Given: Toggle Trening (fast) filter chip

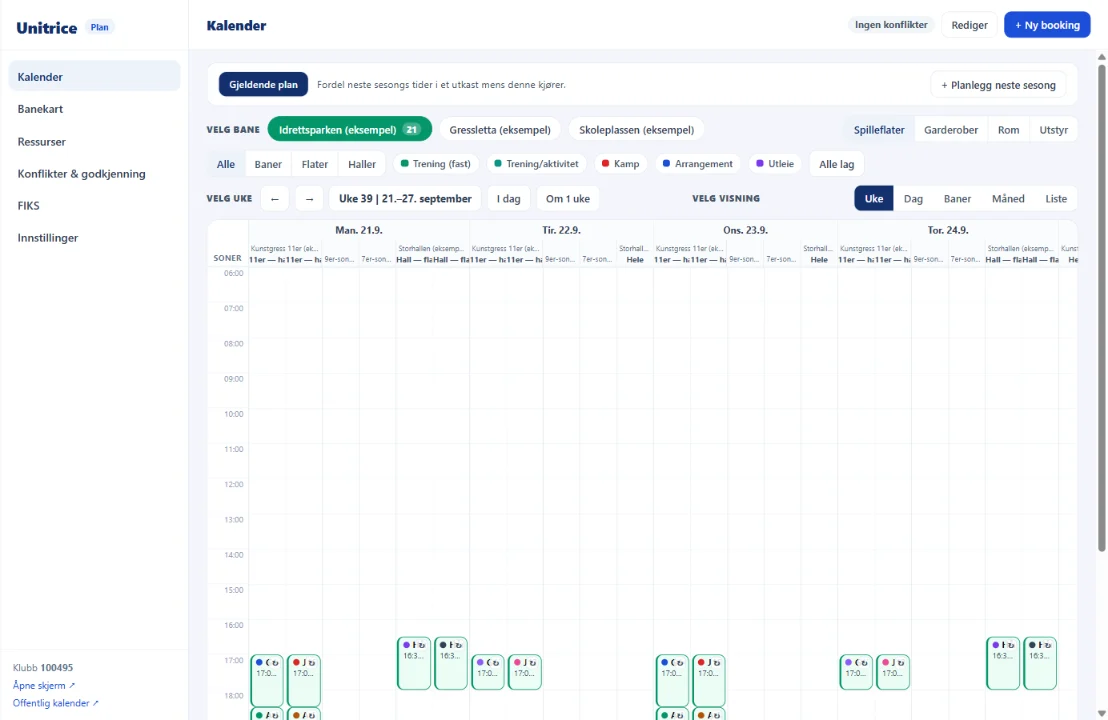Looking at the screenshot, I should click(435, 164).
